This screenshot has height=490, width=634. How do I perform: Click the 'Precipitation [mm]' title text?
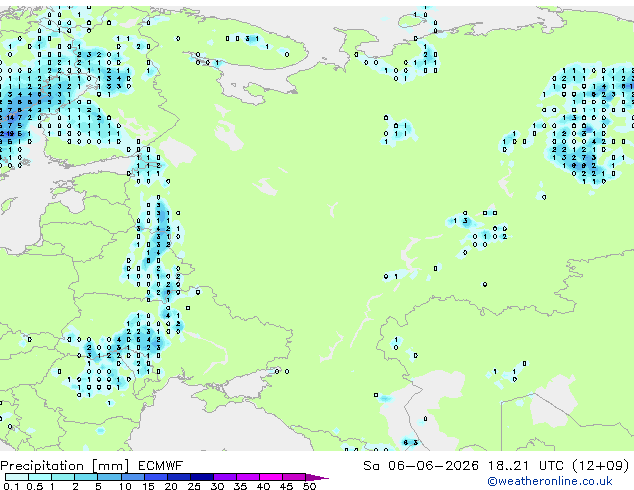click(65, 466)
